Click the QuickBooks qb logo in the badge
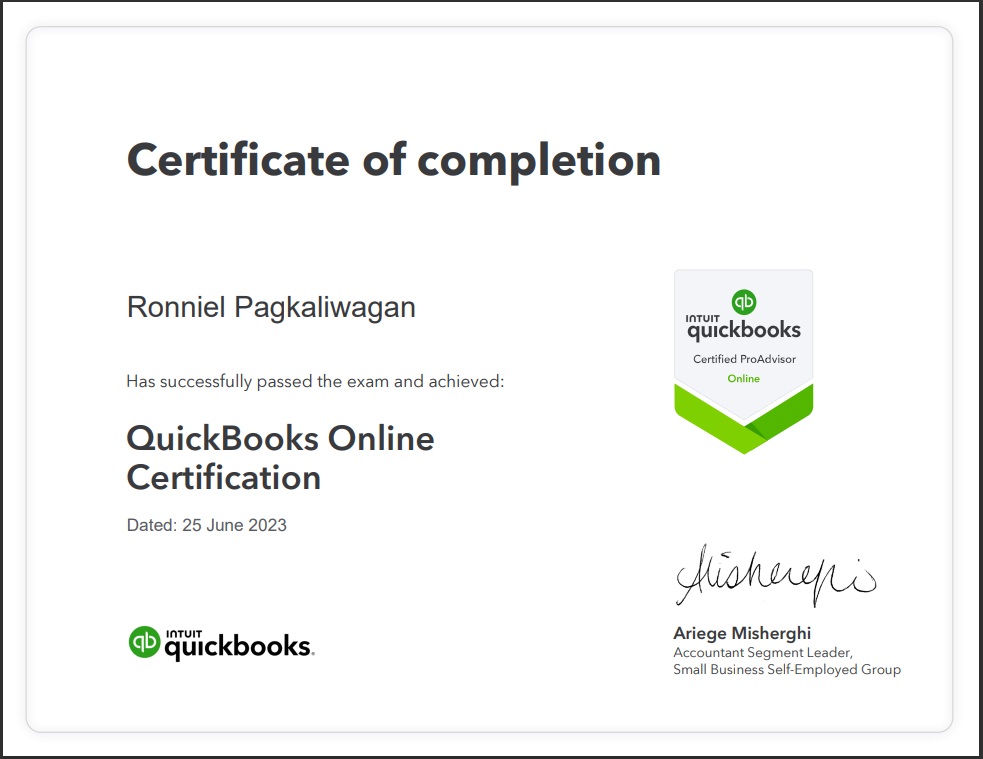The height and width of the screenshot is (759, 983). (744, 302)
